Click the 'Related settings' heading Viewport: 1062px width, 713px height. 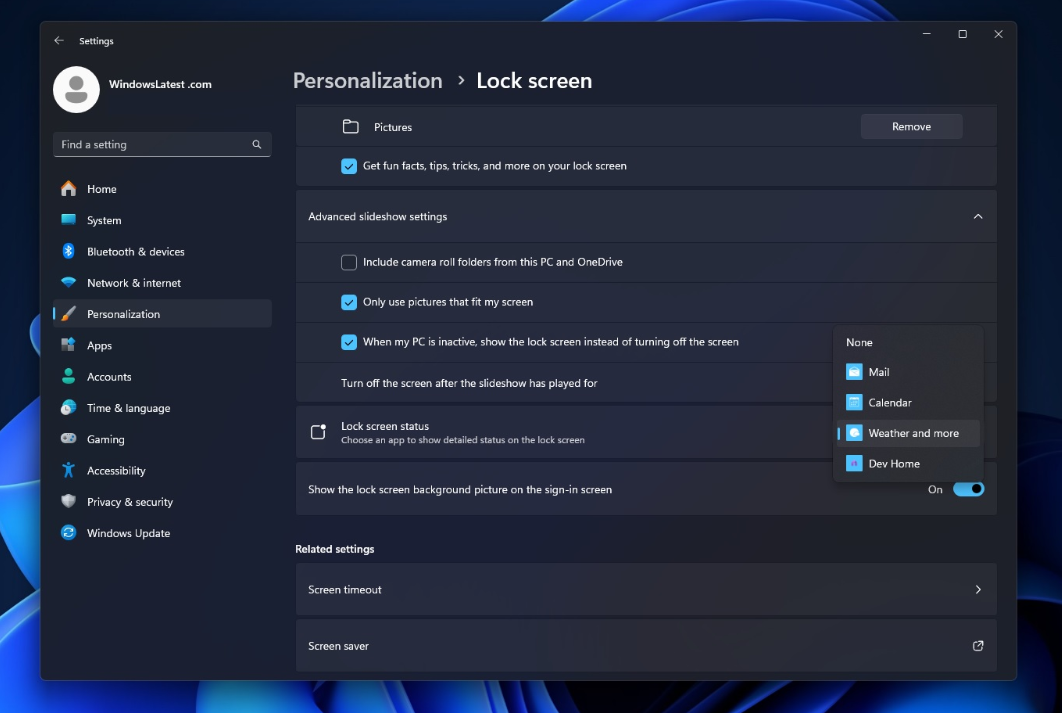335,549
